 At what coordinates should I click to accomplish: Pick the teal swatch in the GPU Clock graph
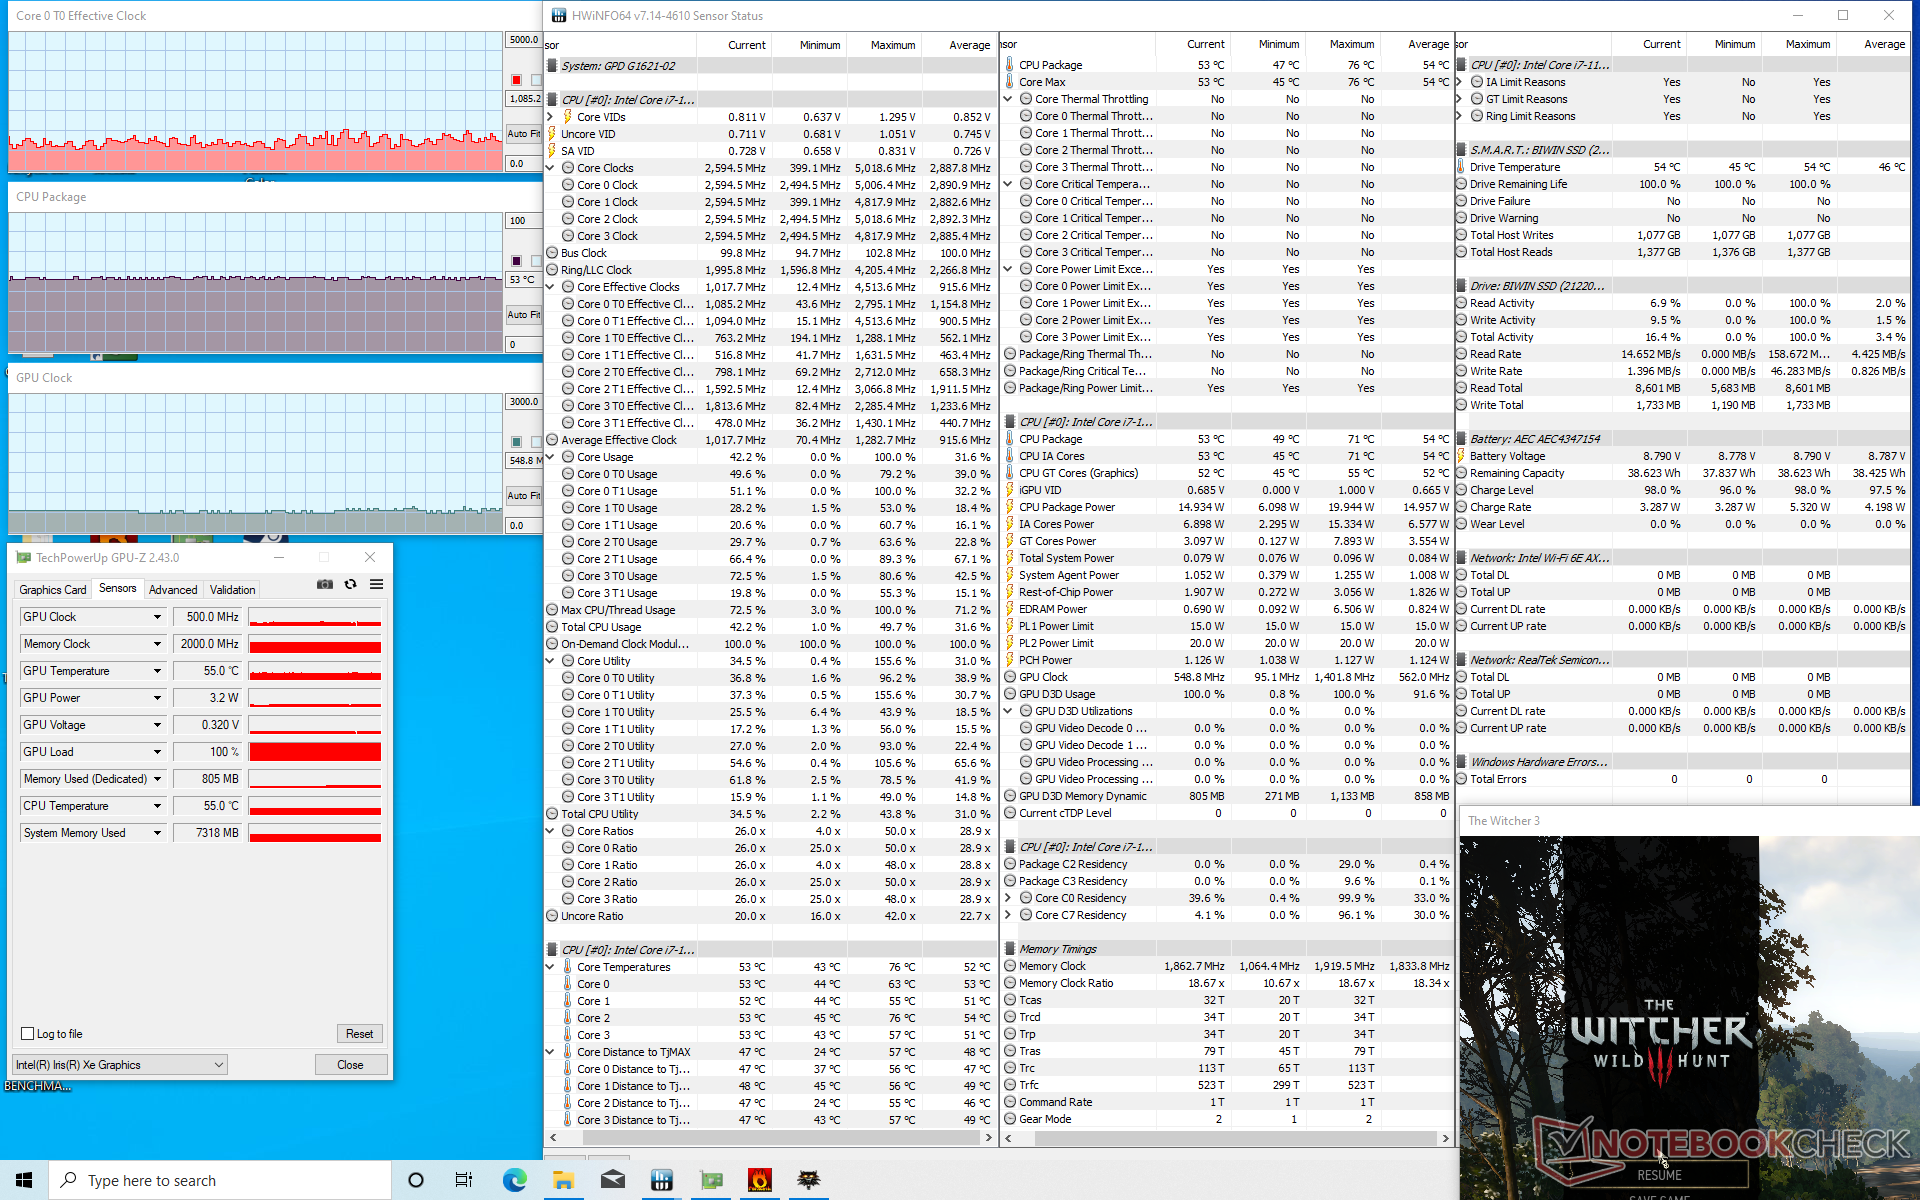pyautogui.click(x=516, y=442)
